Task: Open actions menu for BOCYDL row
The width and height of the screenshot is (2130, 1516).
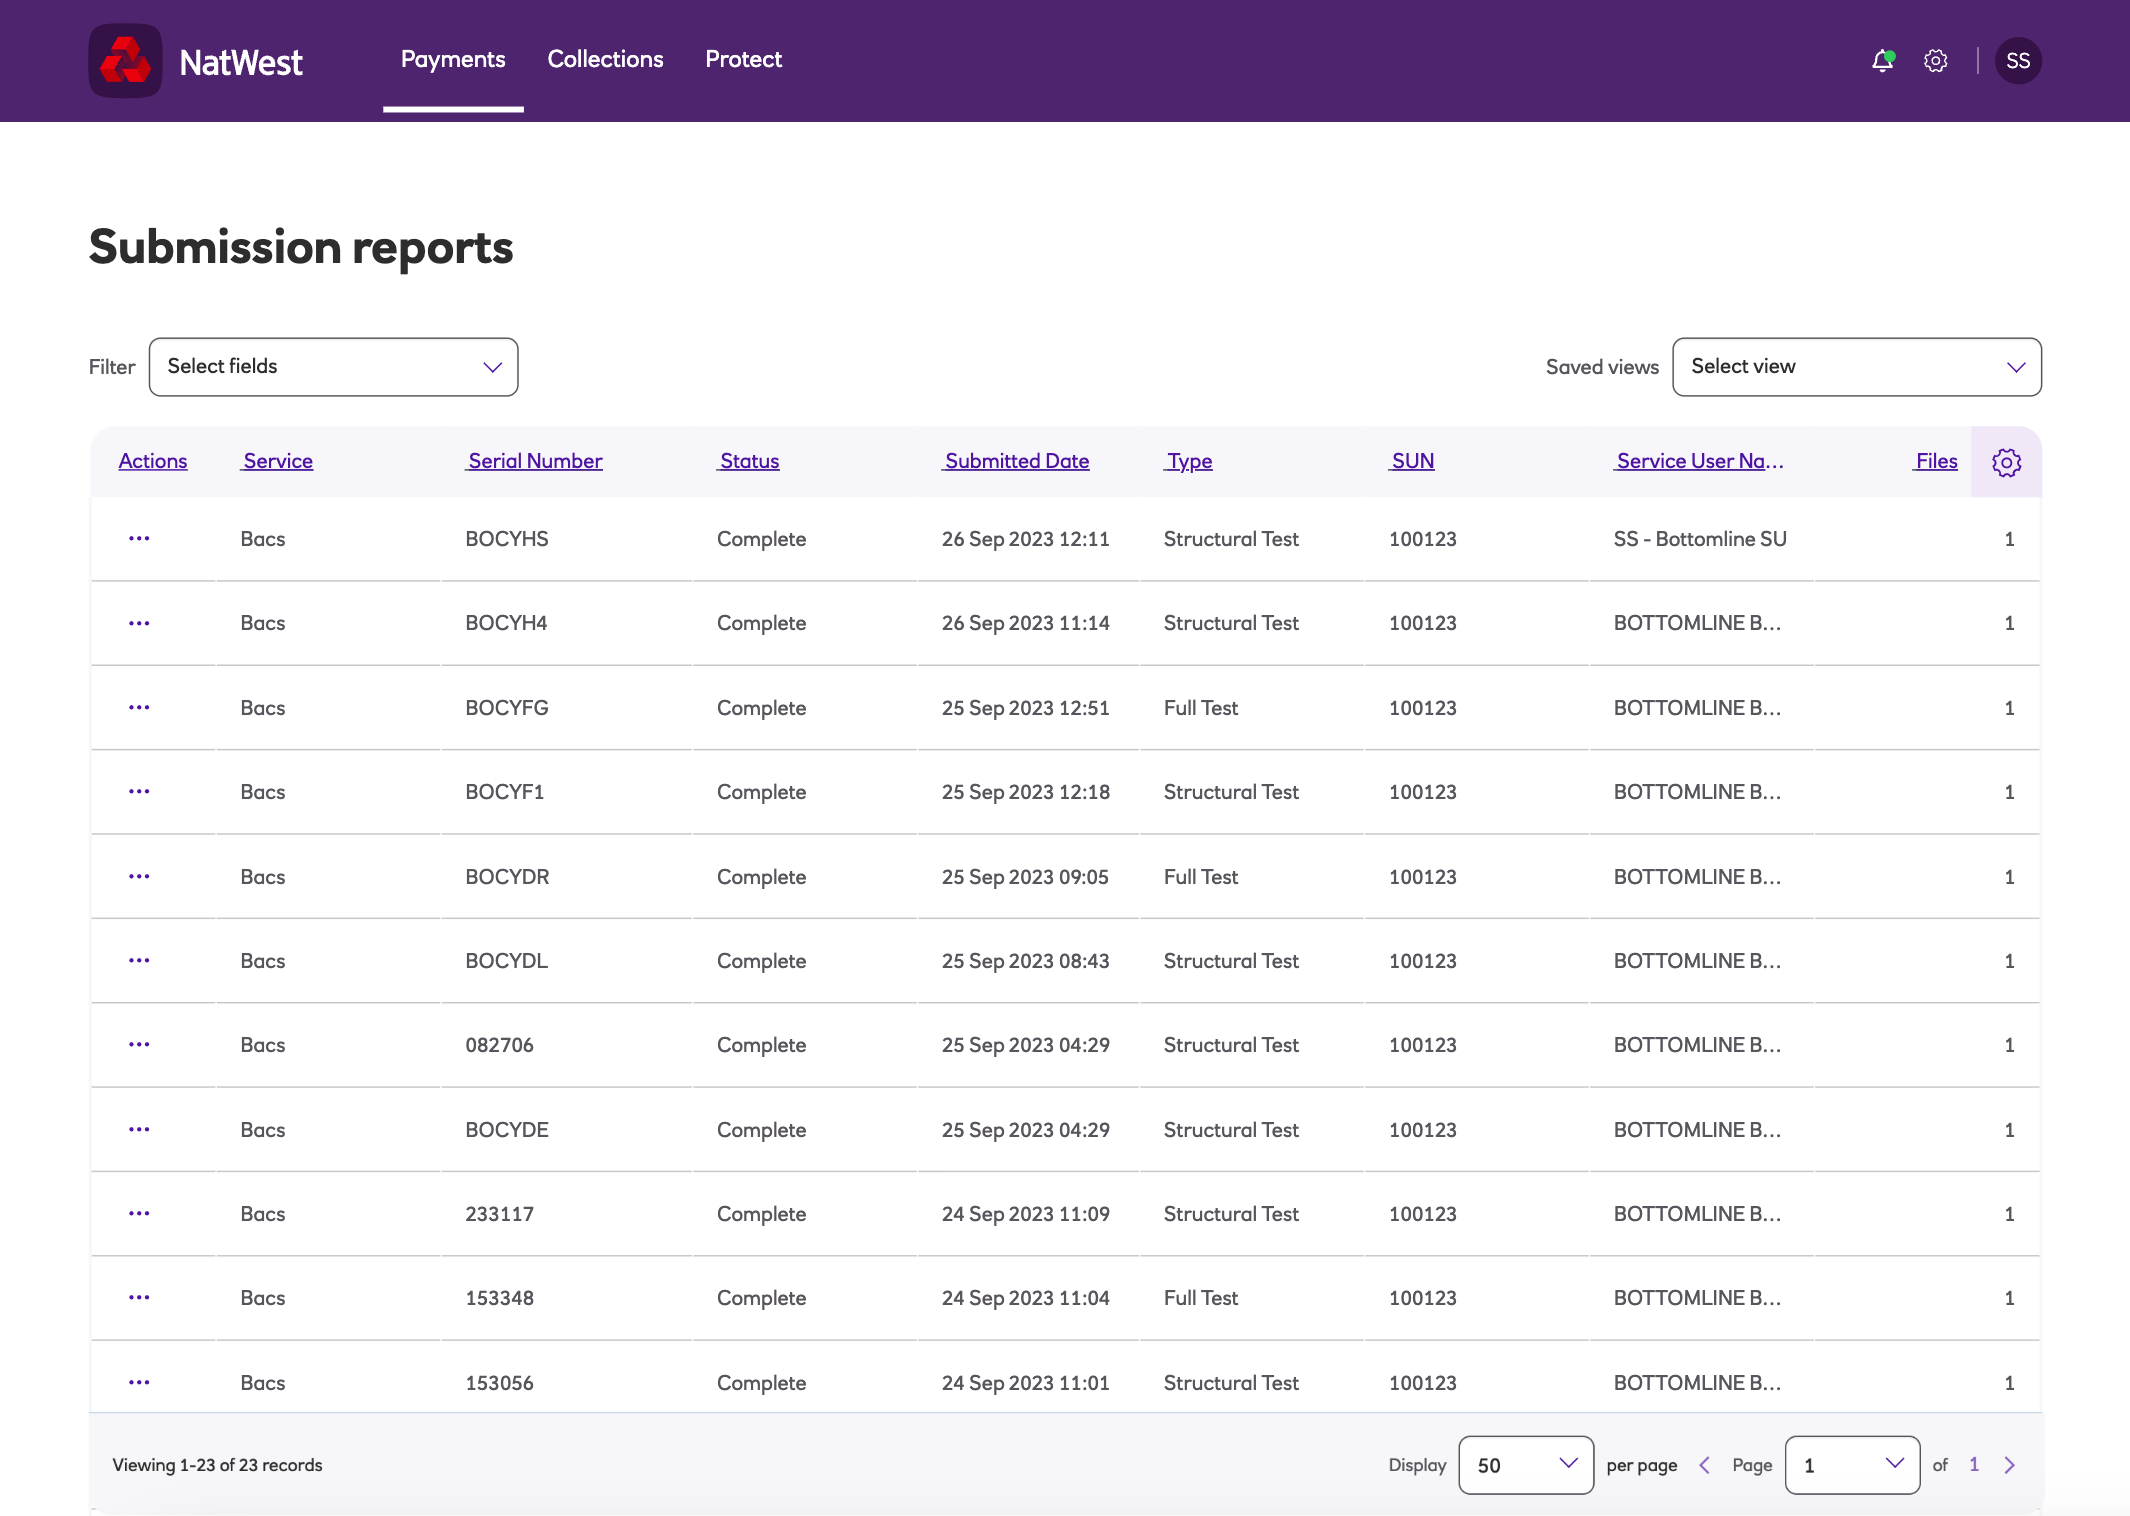Action: click(x=139, y=961)
